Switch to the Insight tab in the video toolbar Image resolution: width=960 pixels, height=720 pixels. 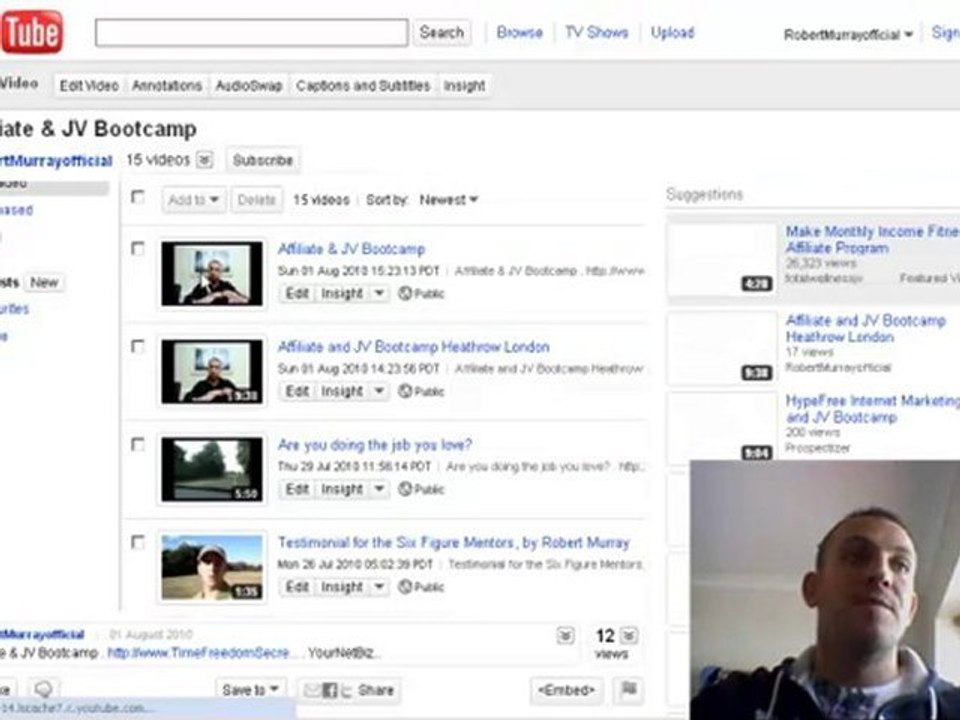464,86
